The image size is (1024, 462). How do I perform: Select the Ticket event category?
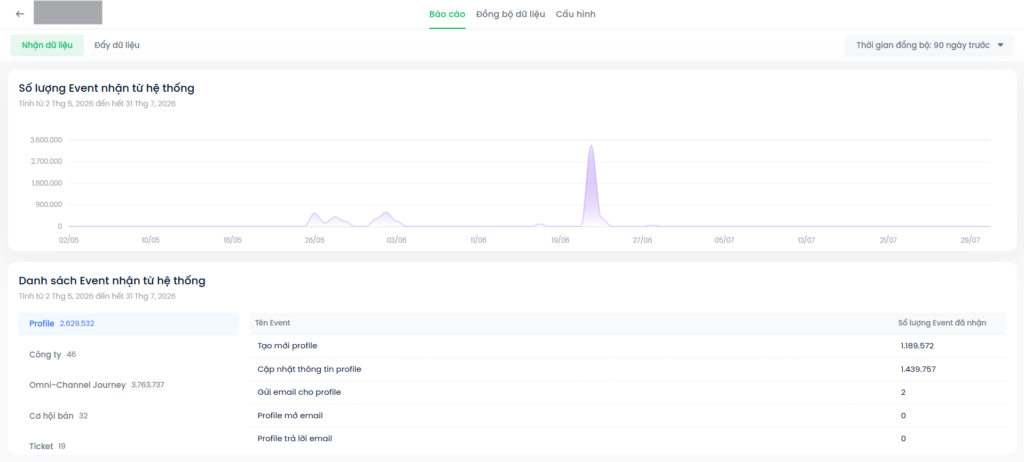129,446
